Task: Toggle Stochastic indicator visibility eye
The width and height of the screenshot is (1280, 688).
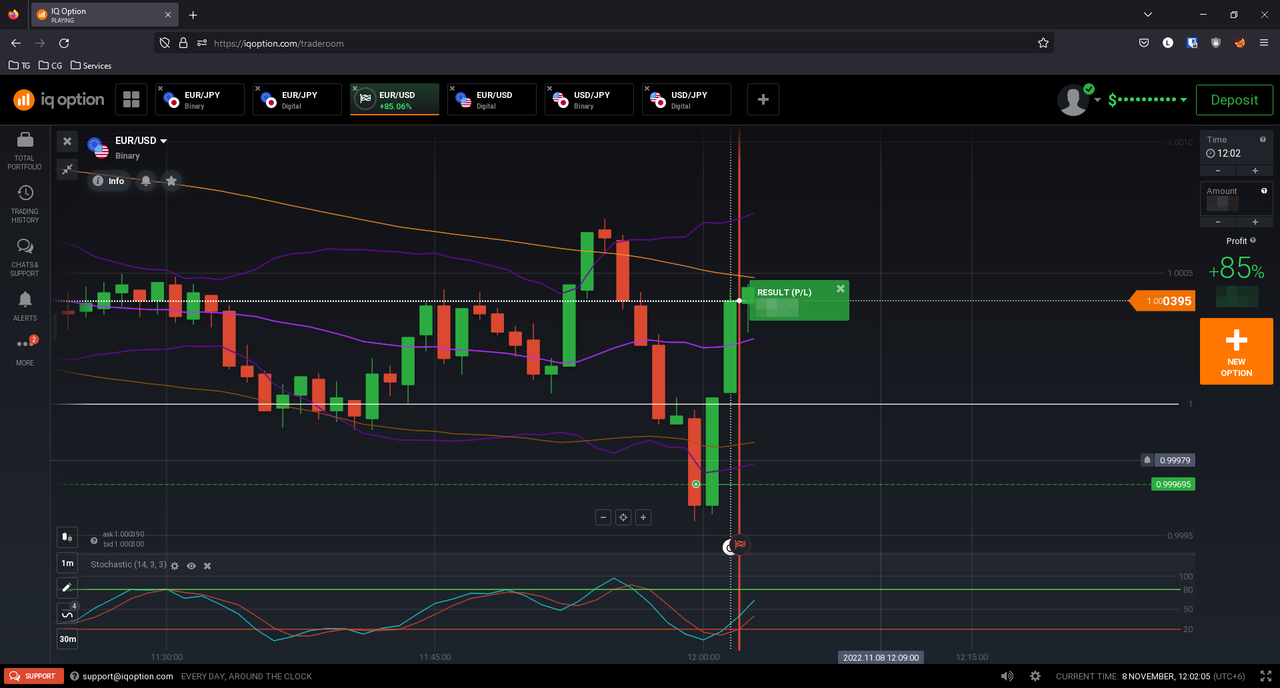Action: click(191, 566)
